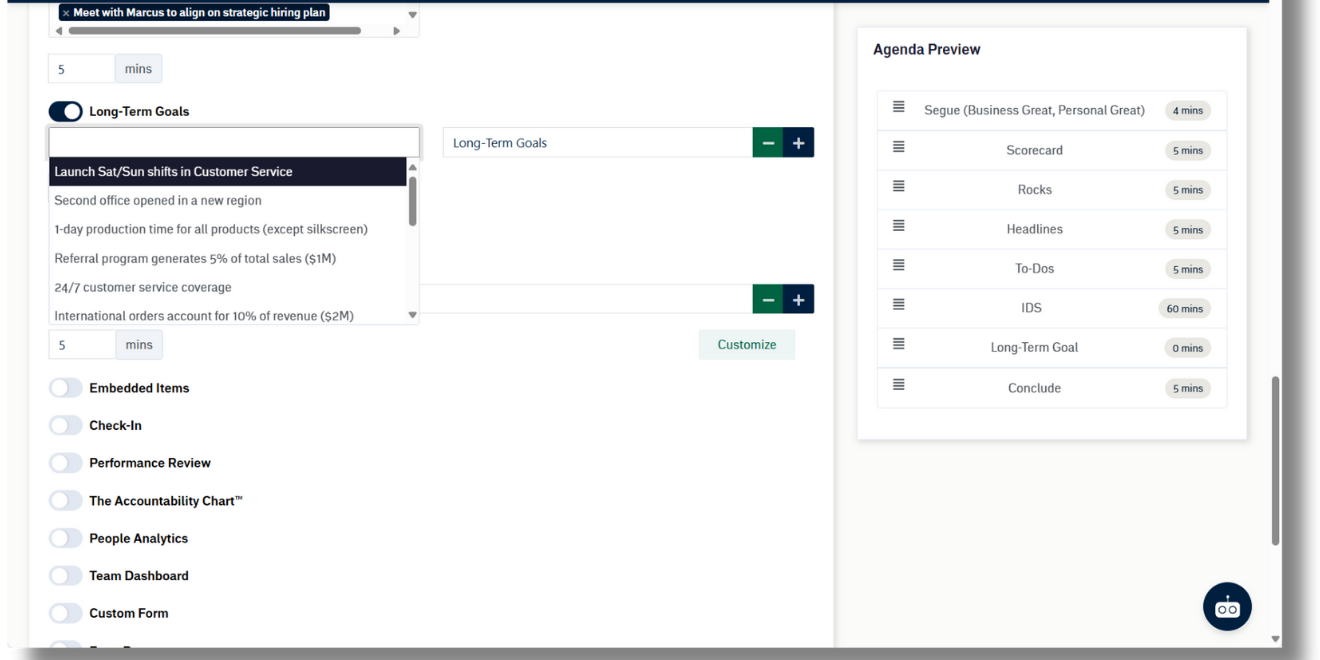Screen dimensions: 1320x660
Task: Click plus button next to Long-Term Goals field
Action: pyautogui.click(x=798, y=143)
